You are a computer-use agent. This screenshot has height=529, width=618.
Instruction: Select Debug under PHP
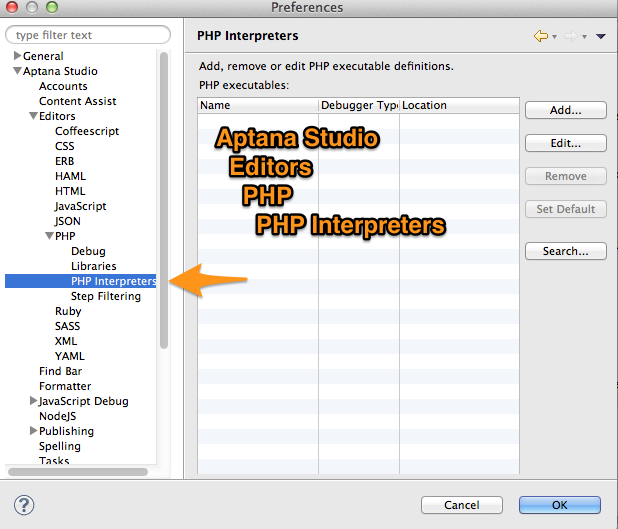pos(88,251)
